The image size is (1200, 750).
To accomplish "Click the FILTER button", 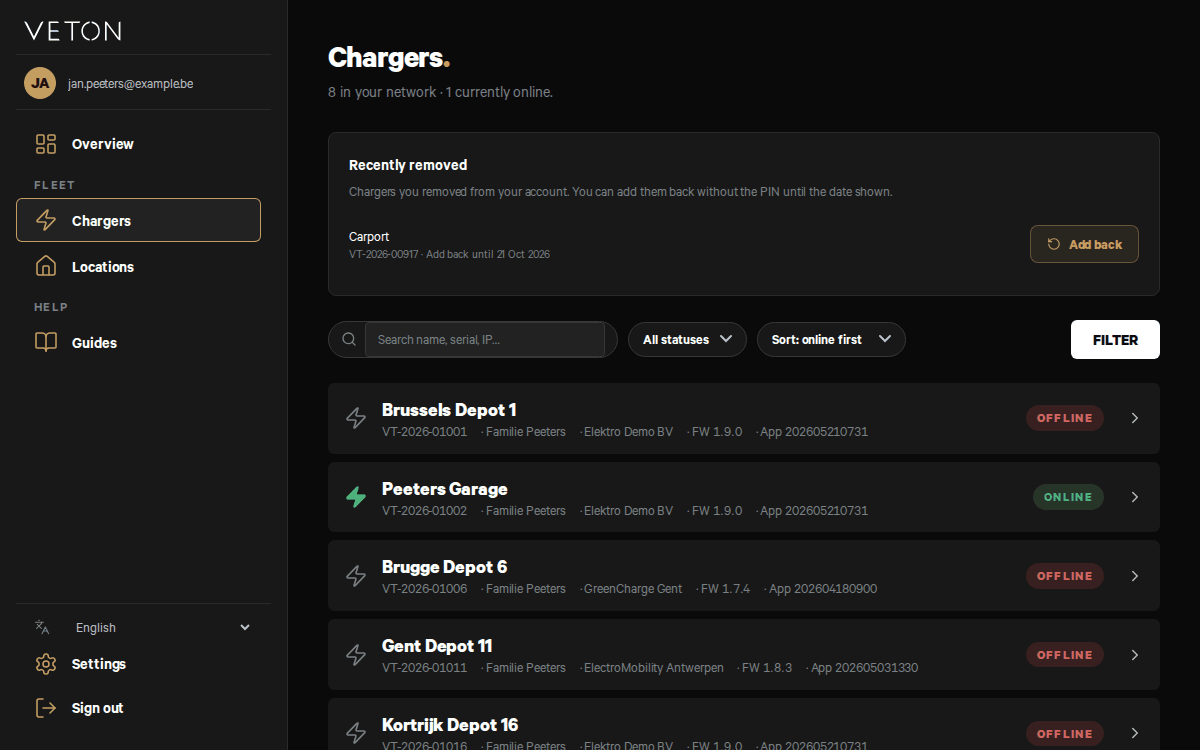I will coord(1115,339).
